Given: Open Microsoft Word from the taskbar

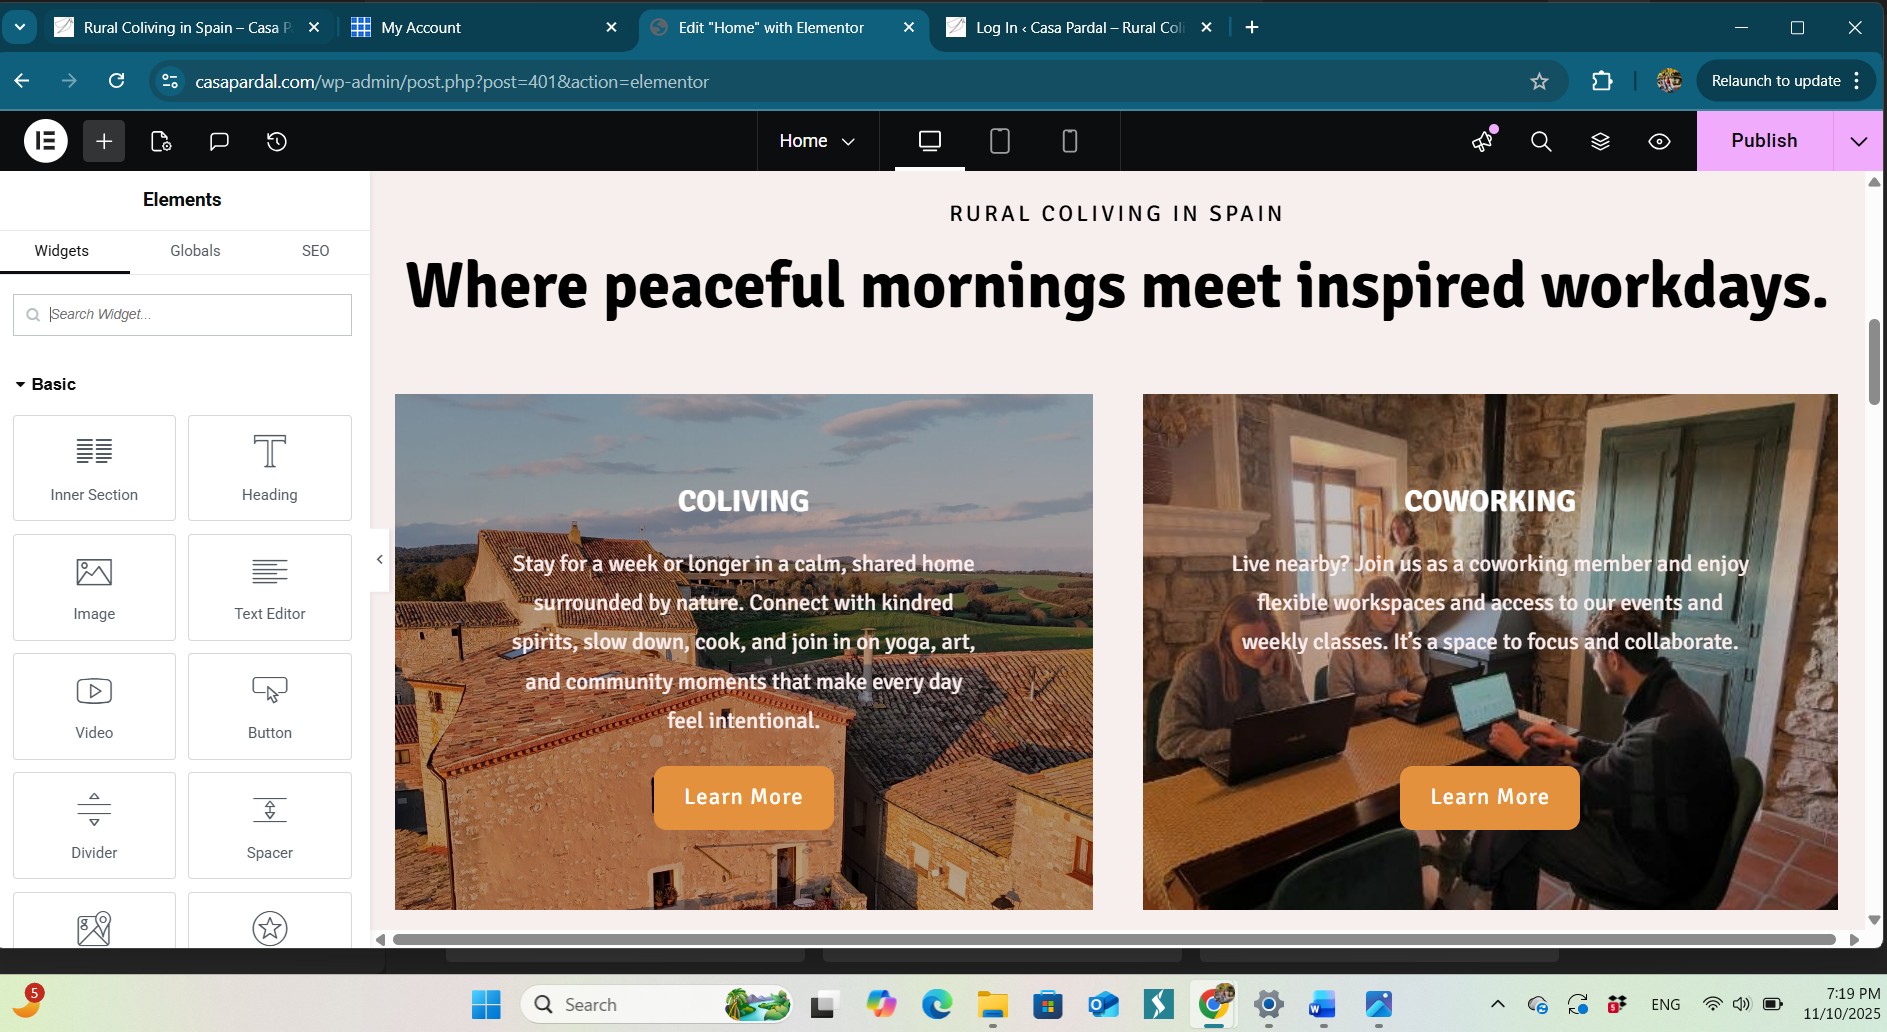Looking at the screenshot, I should tap(1322, 1004).
